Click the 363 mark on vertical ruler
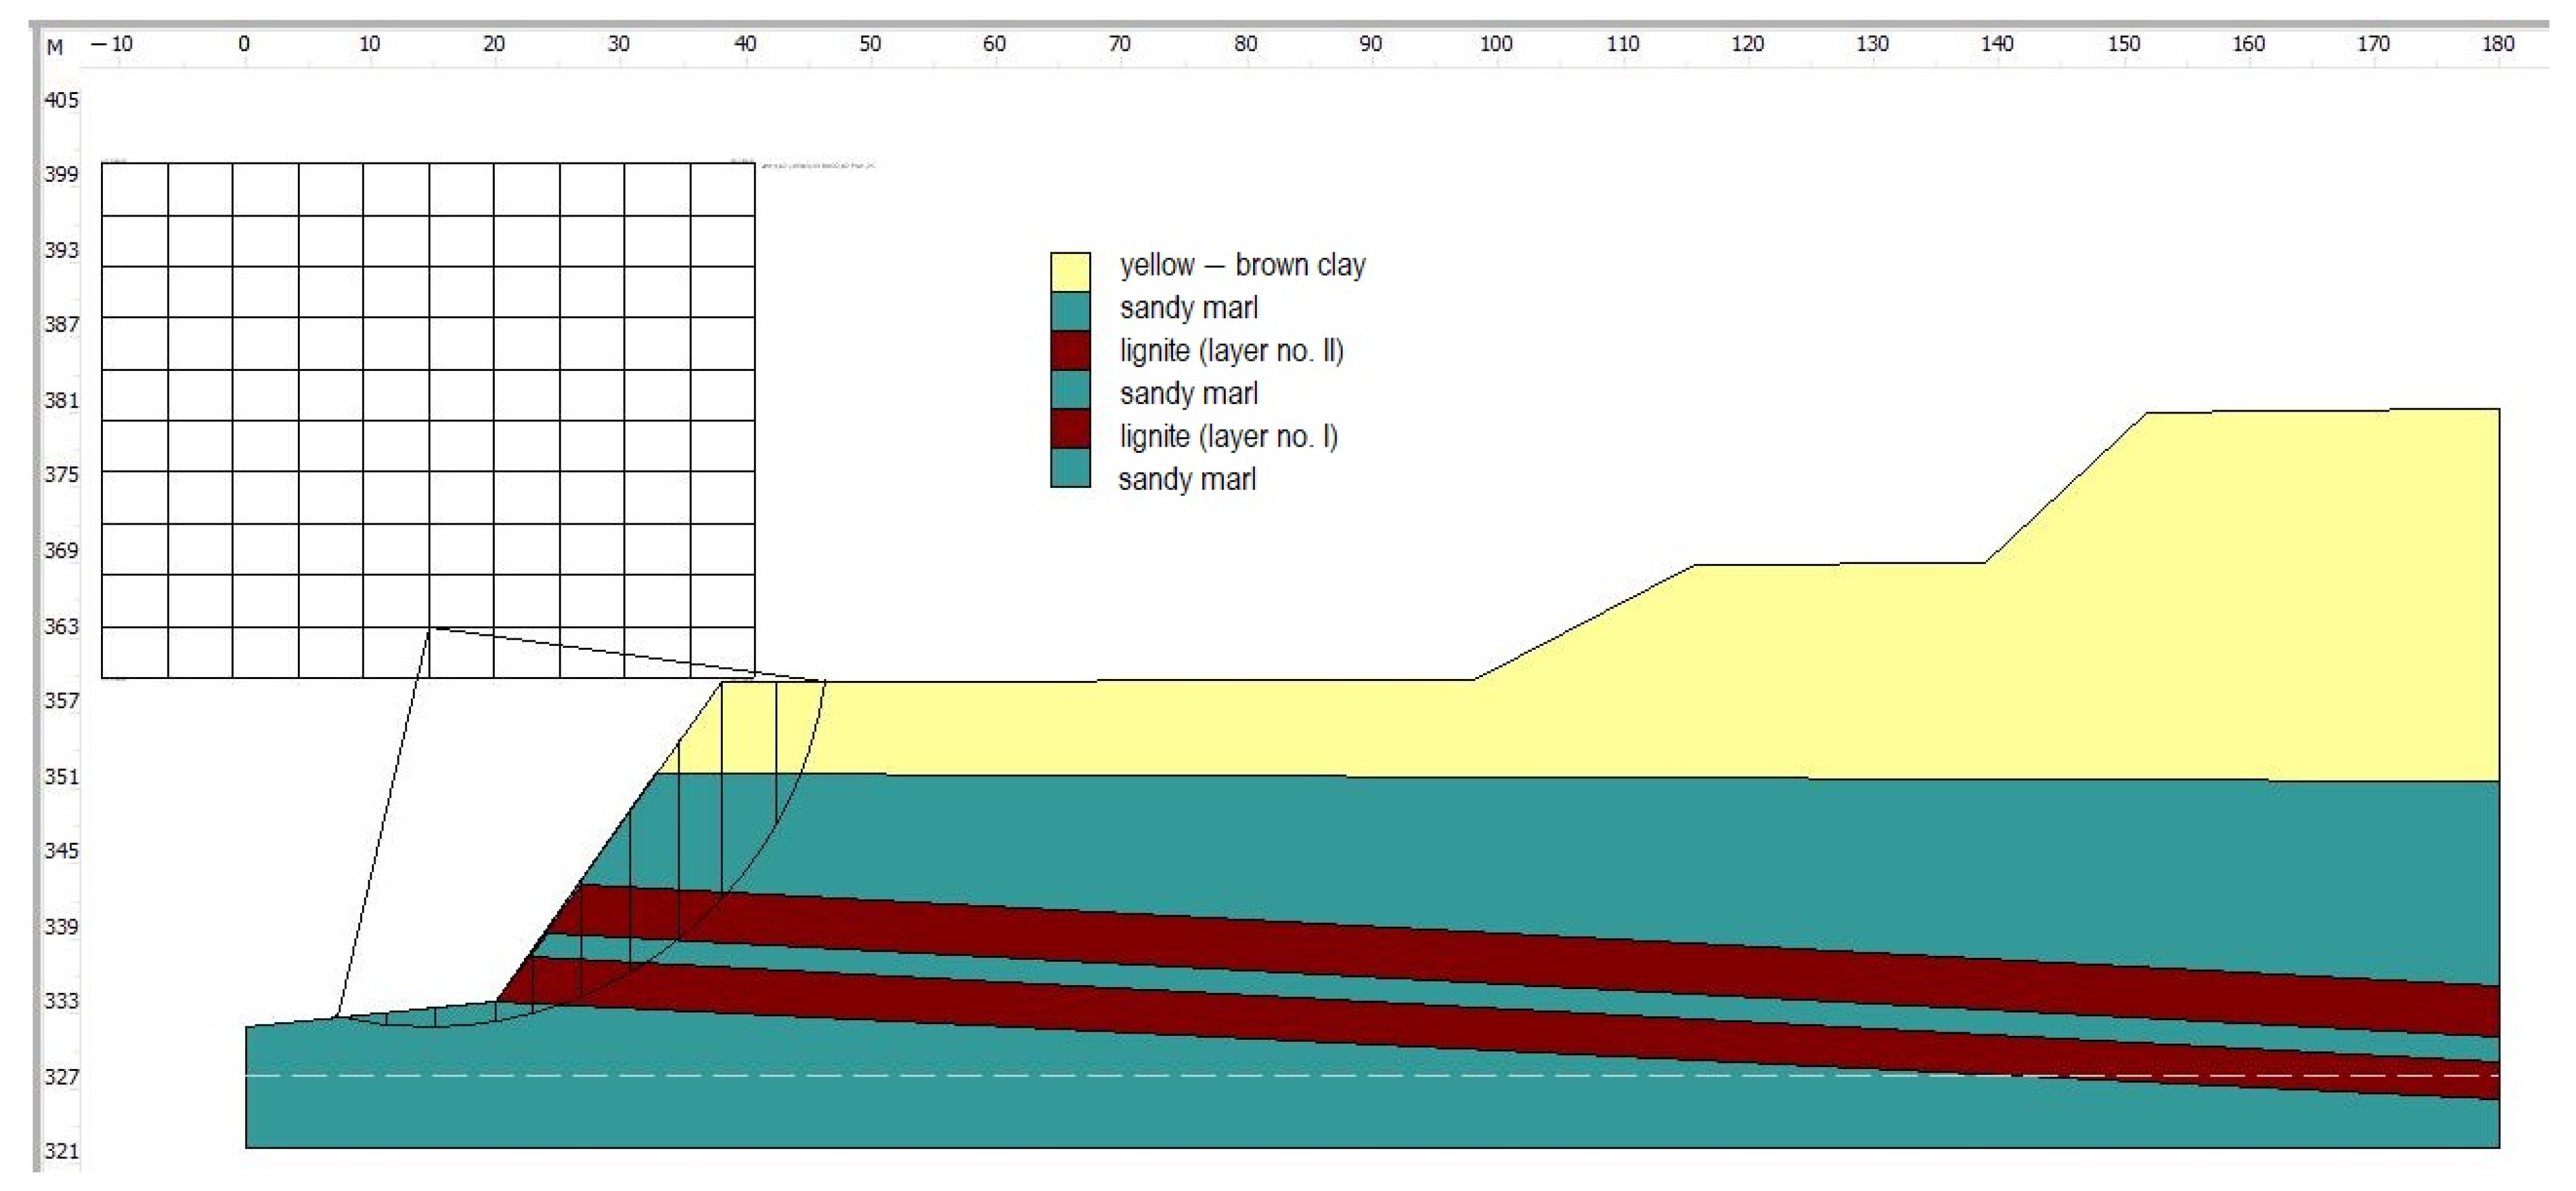Screen dimensions: 2576x1191 click(x=61, y=626)
